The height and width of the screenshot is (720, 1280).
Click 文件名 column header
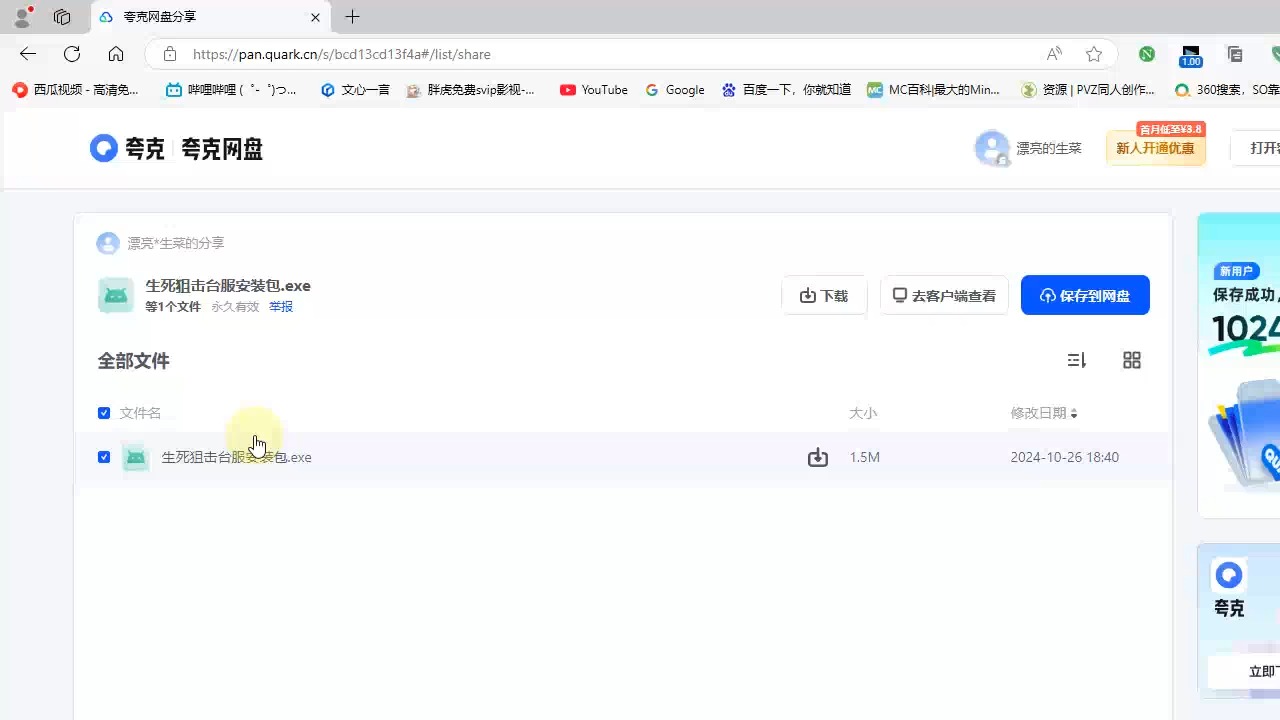(140, 413)
